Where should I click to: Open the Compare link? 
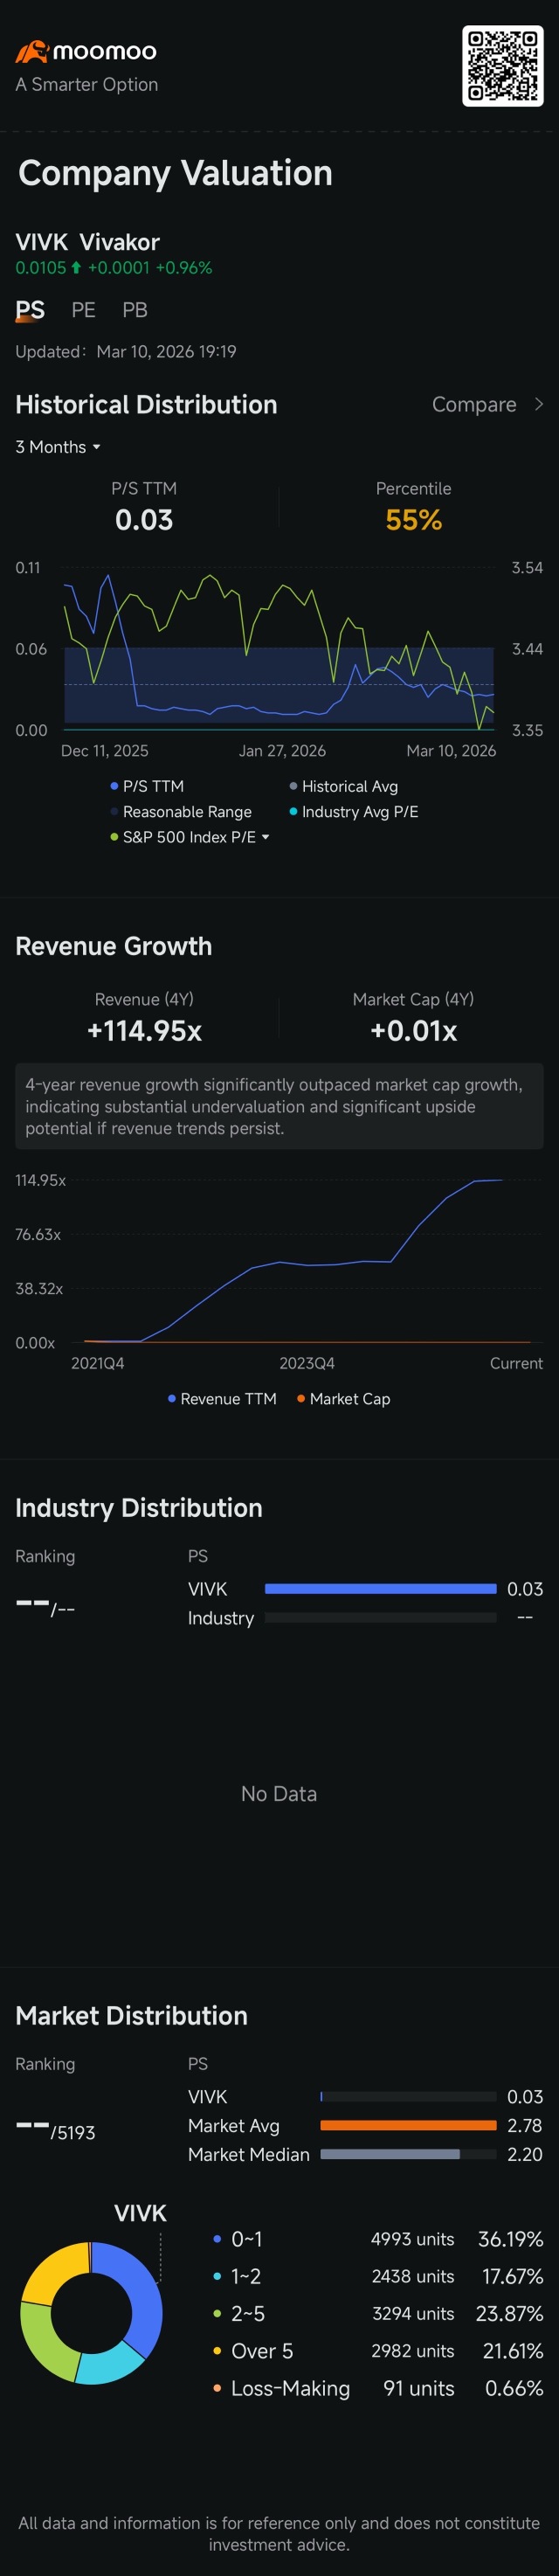474,404
